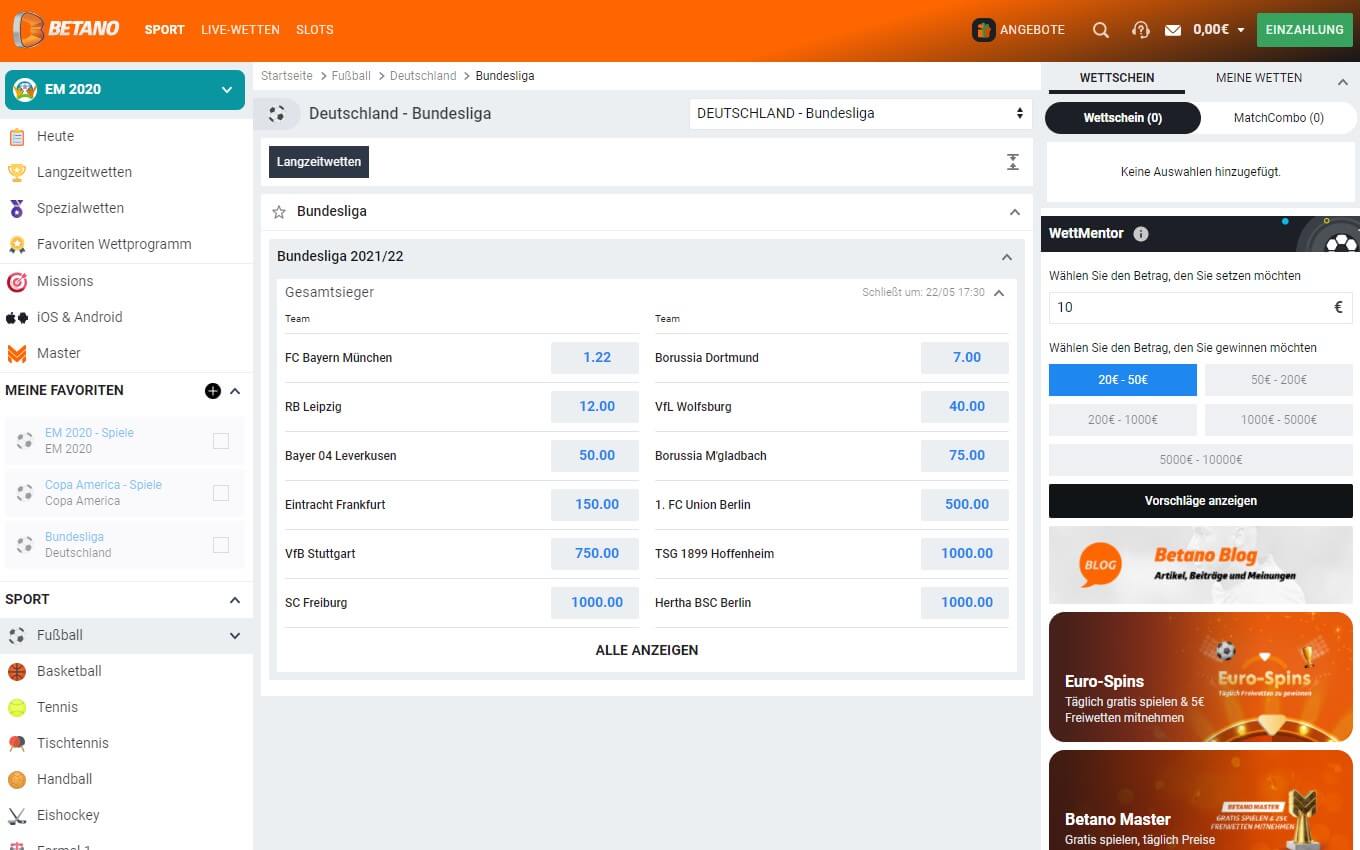This screenshot has height=850, width=1360.
Task: Click the Master M icon
Action: point(17,353)
